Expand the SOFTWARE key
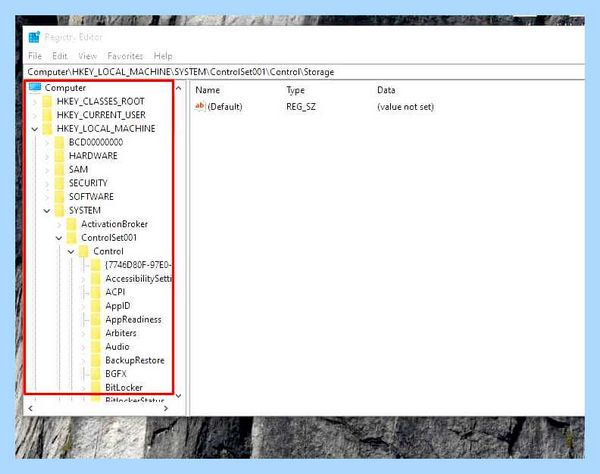This screenshot has width=600, height=474. [x=47, y=197]
